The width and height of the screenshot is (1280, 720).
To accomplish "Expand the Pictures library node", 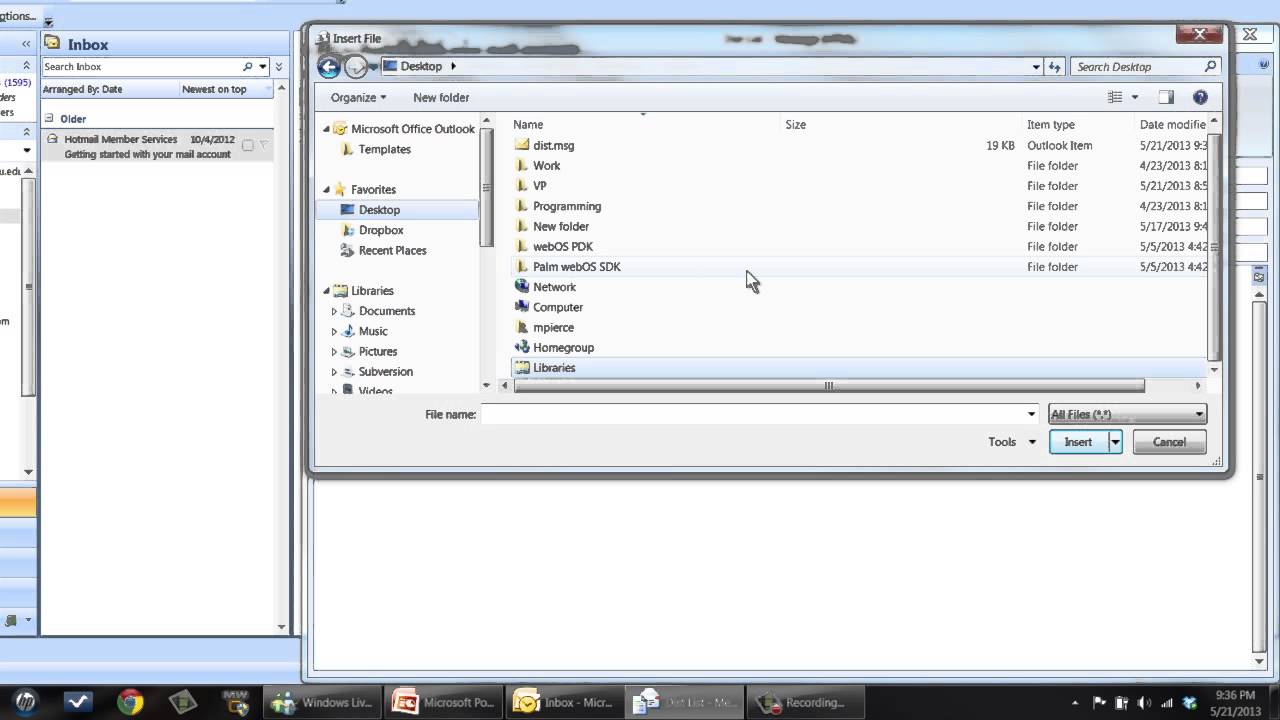I will tap(334, 352).
